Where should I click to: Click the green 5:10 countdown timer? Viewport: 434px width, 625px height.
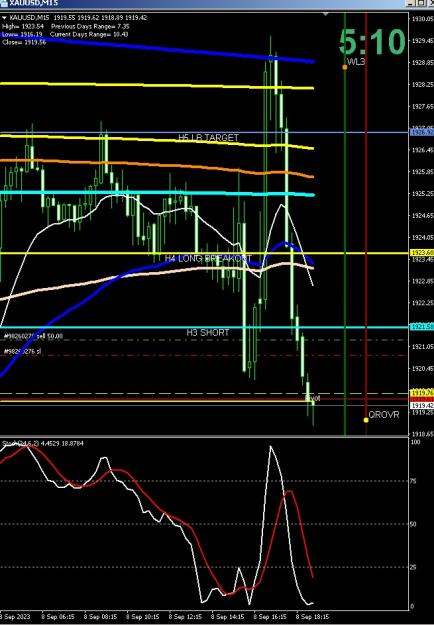pyautogui.click(x=372, y=41)
